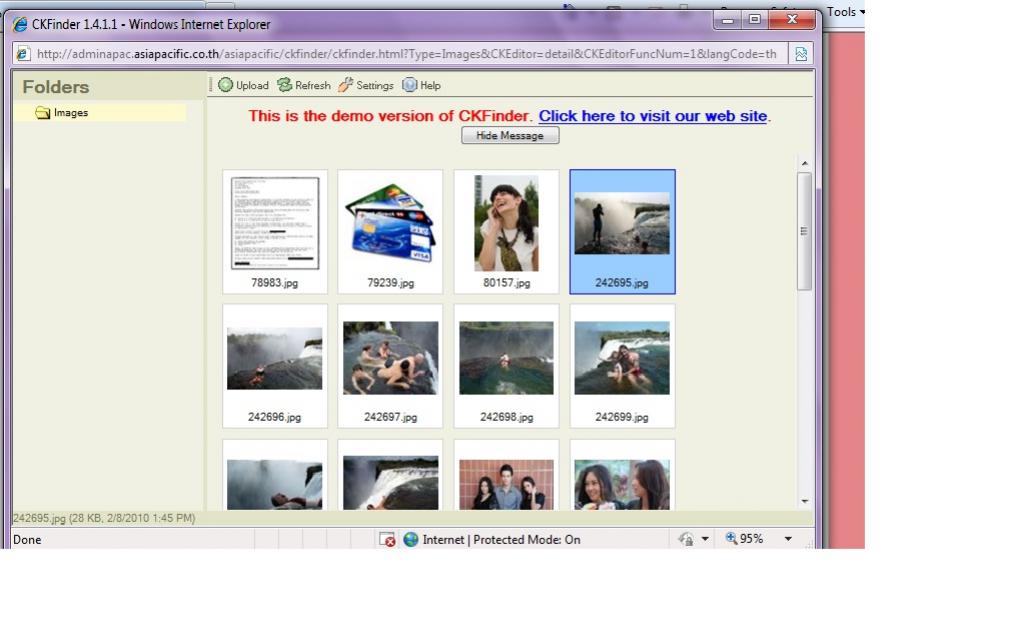Open the zoom level 95% dropdown arrow
This screenshot has height=641, width=1024.
(x=788, y=539)
